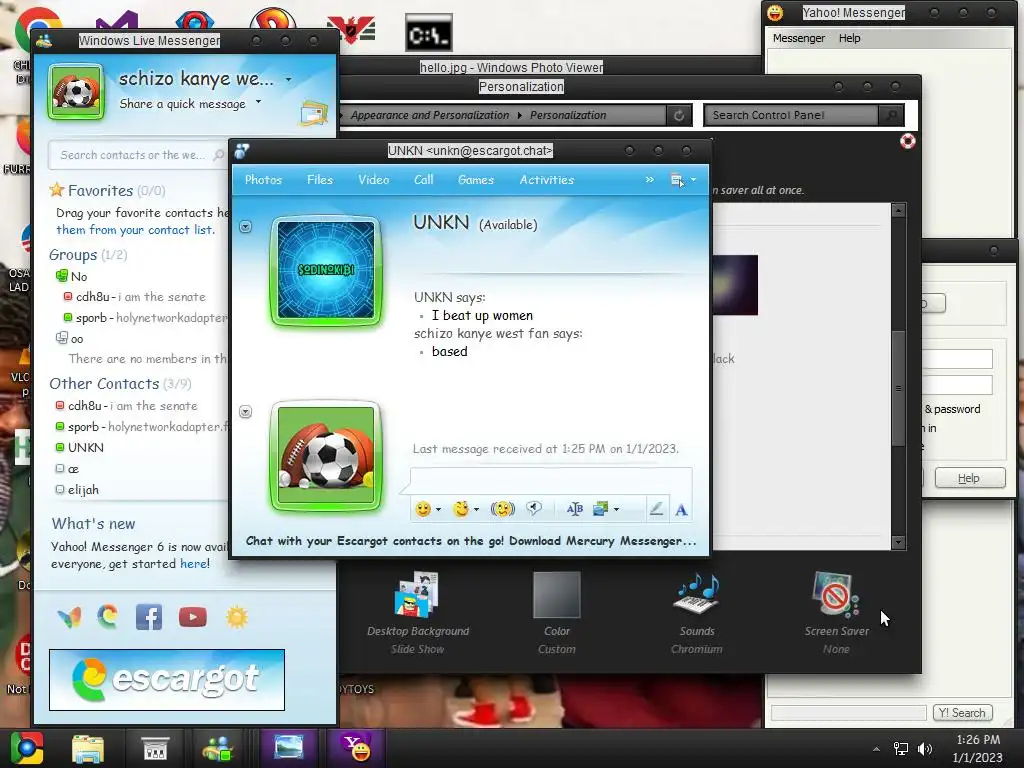Click the network icon in system tray
1024x768 pixels.
point(901,748)
